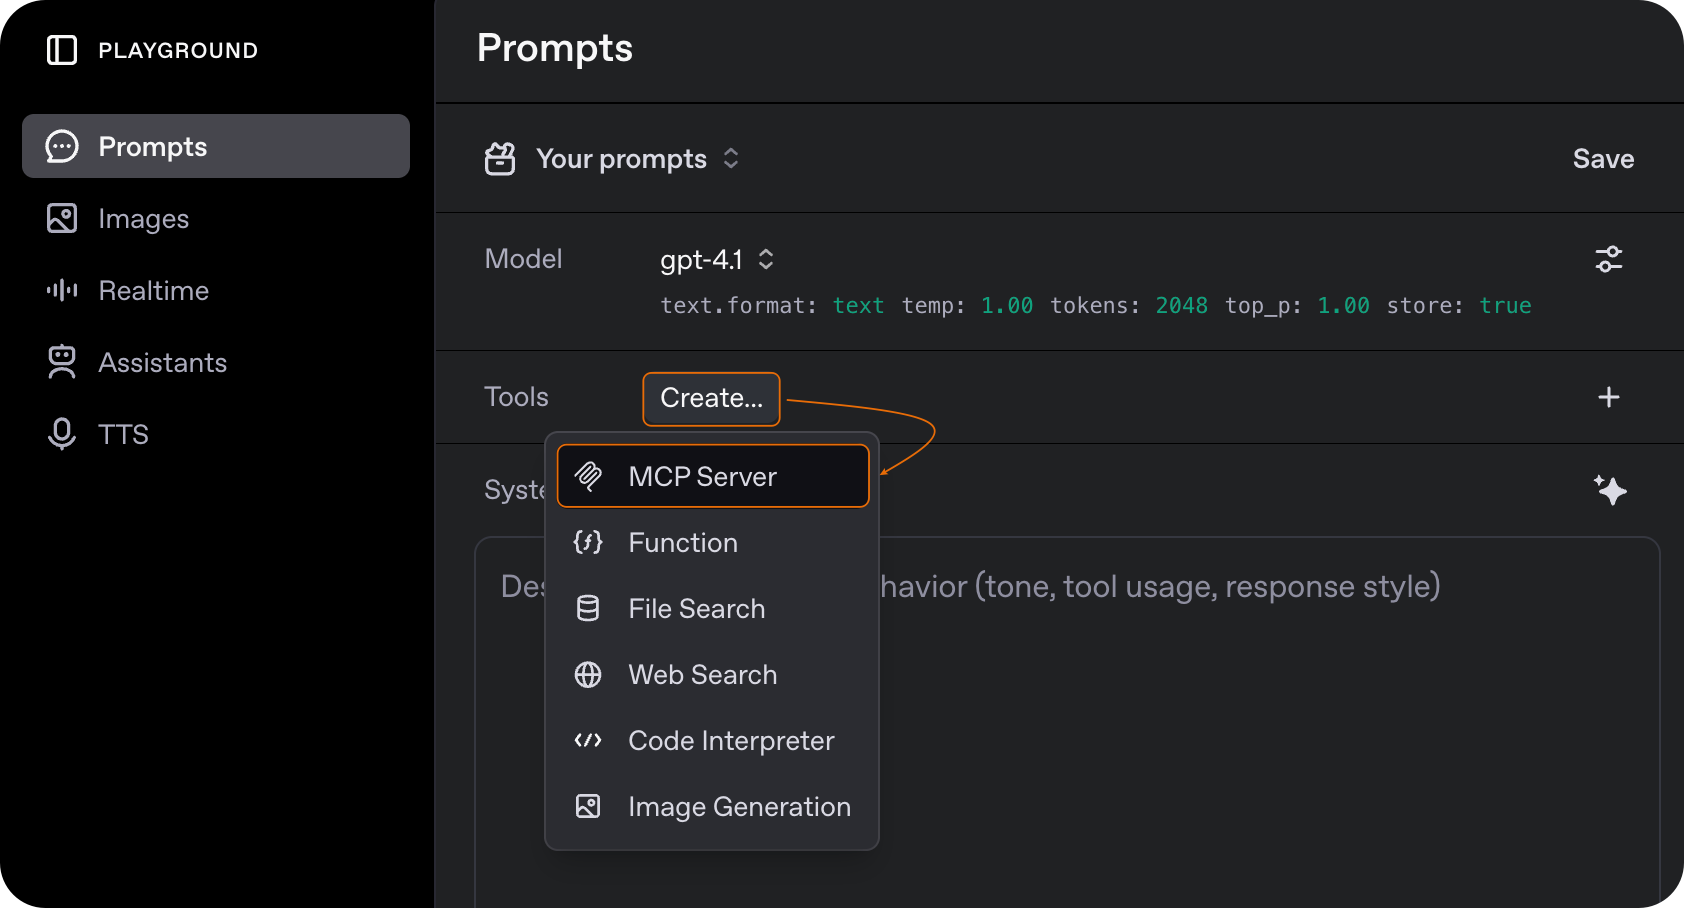
Task: Click the TTS microphone icon
Action: point(62,434)
